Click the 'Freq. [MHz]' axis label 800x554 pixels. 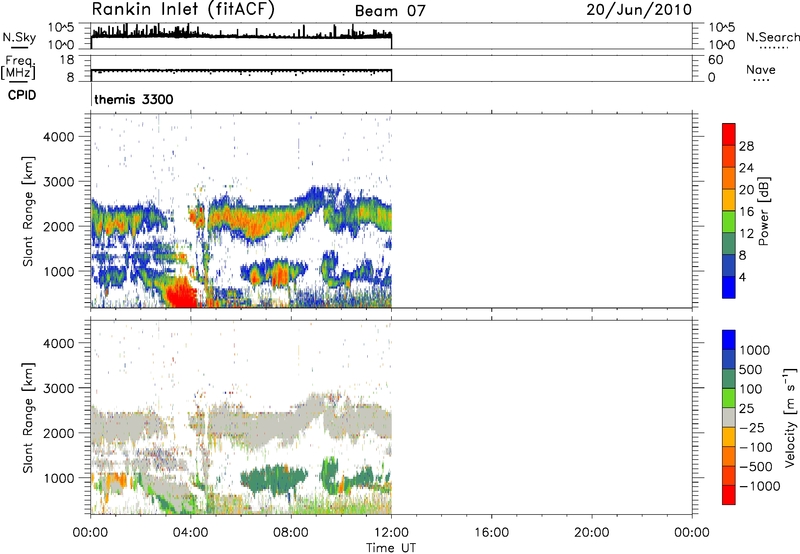coord(19,68)
